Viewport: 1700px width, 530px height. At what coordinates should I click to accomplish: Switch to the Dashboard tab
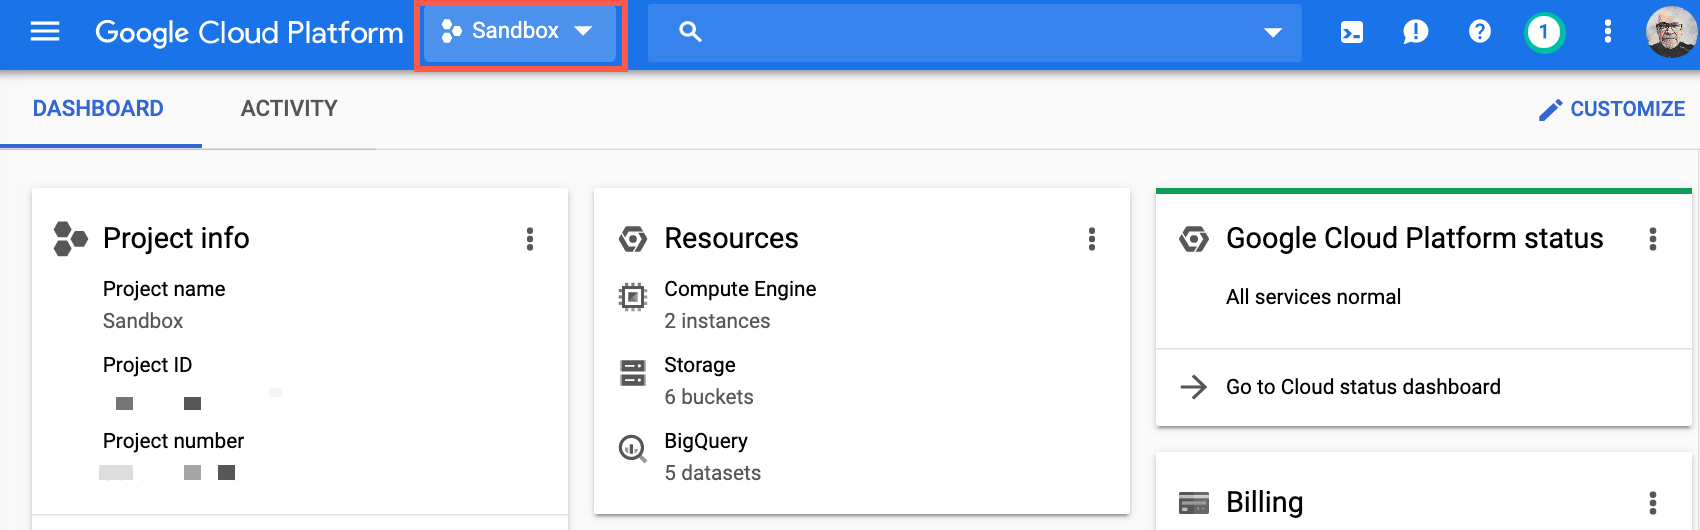tap(98, 109)
